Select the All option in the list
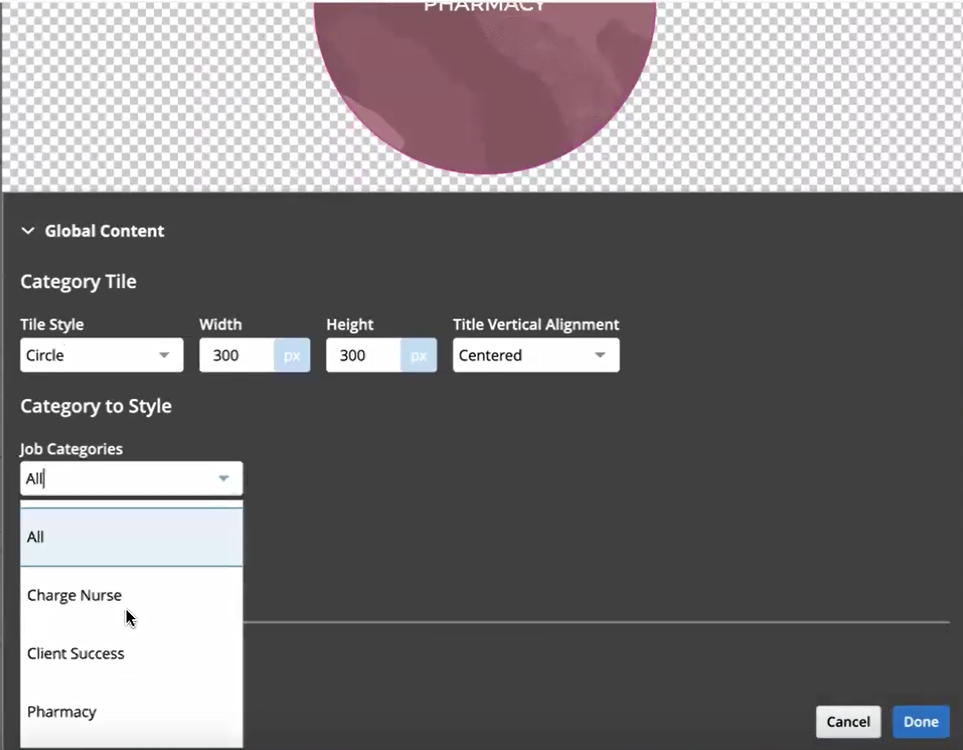This screenshot has height=750, width=963. click(131, 537)
